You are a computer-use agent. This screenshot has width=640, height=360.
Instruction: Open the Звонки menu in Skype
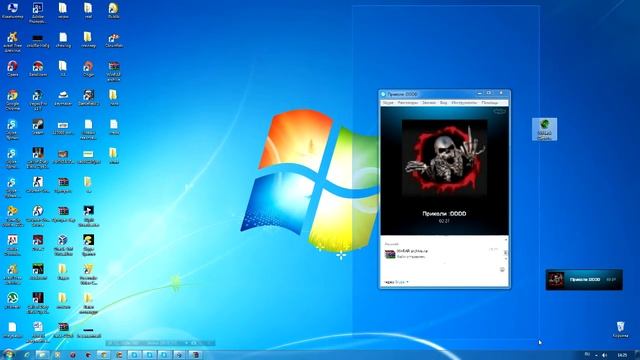pyautogui.click(x=429, y=103)
